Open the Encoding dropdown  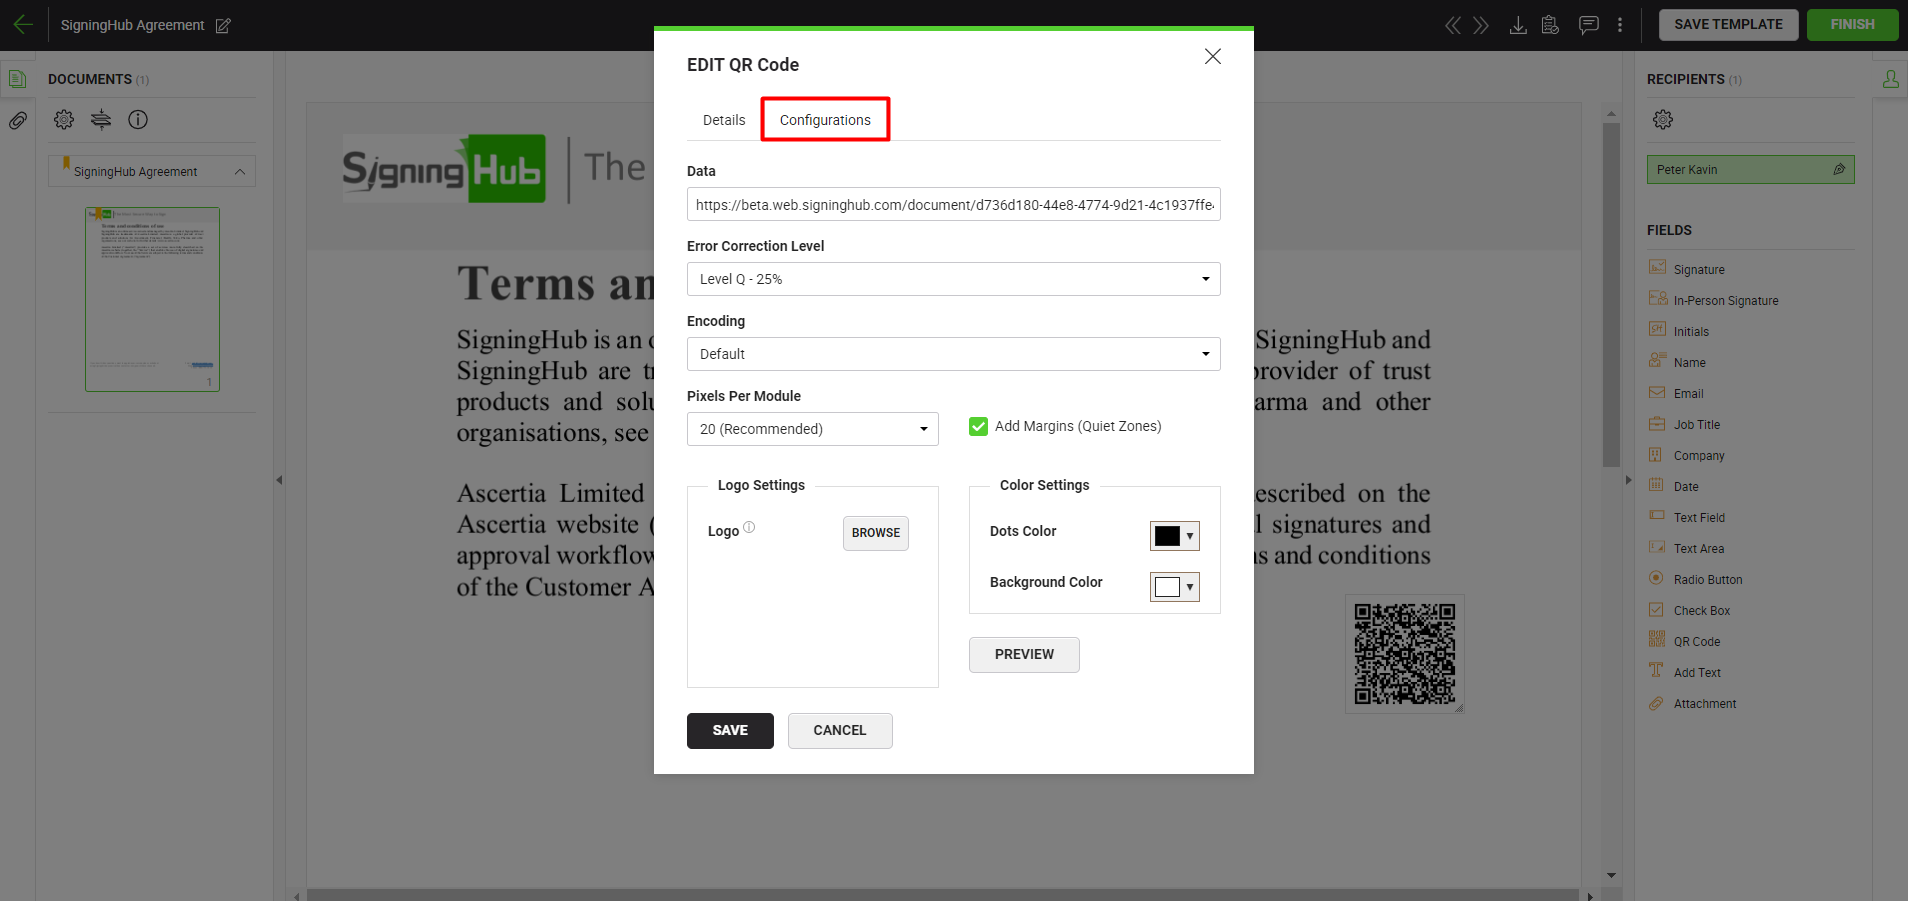tap(953, 354)
